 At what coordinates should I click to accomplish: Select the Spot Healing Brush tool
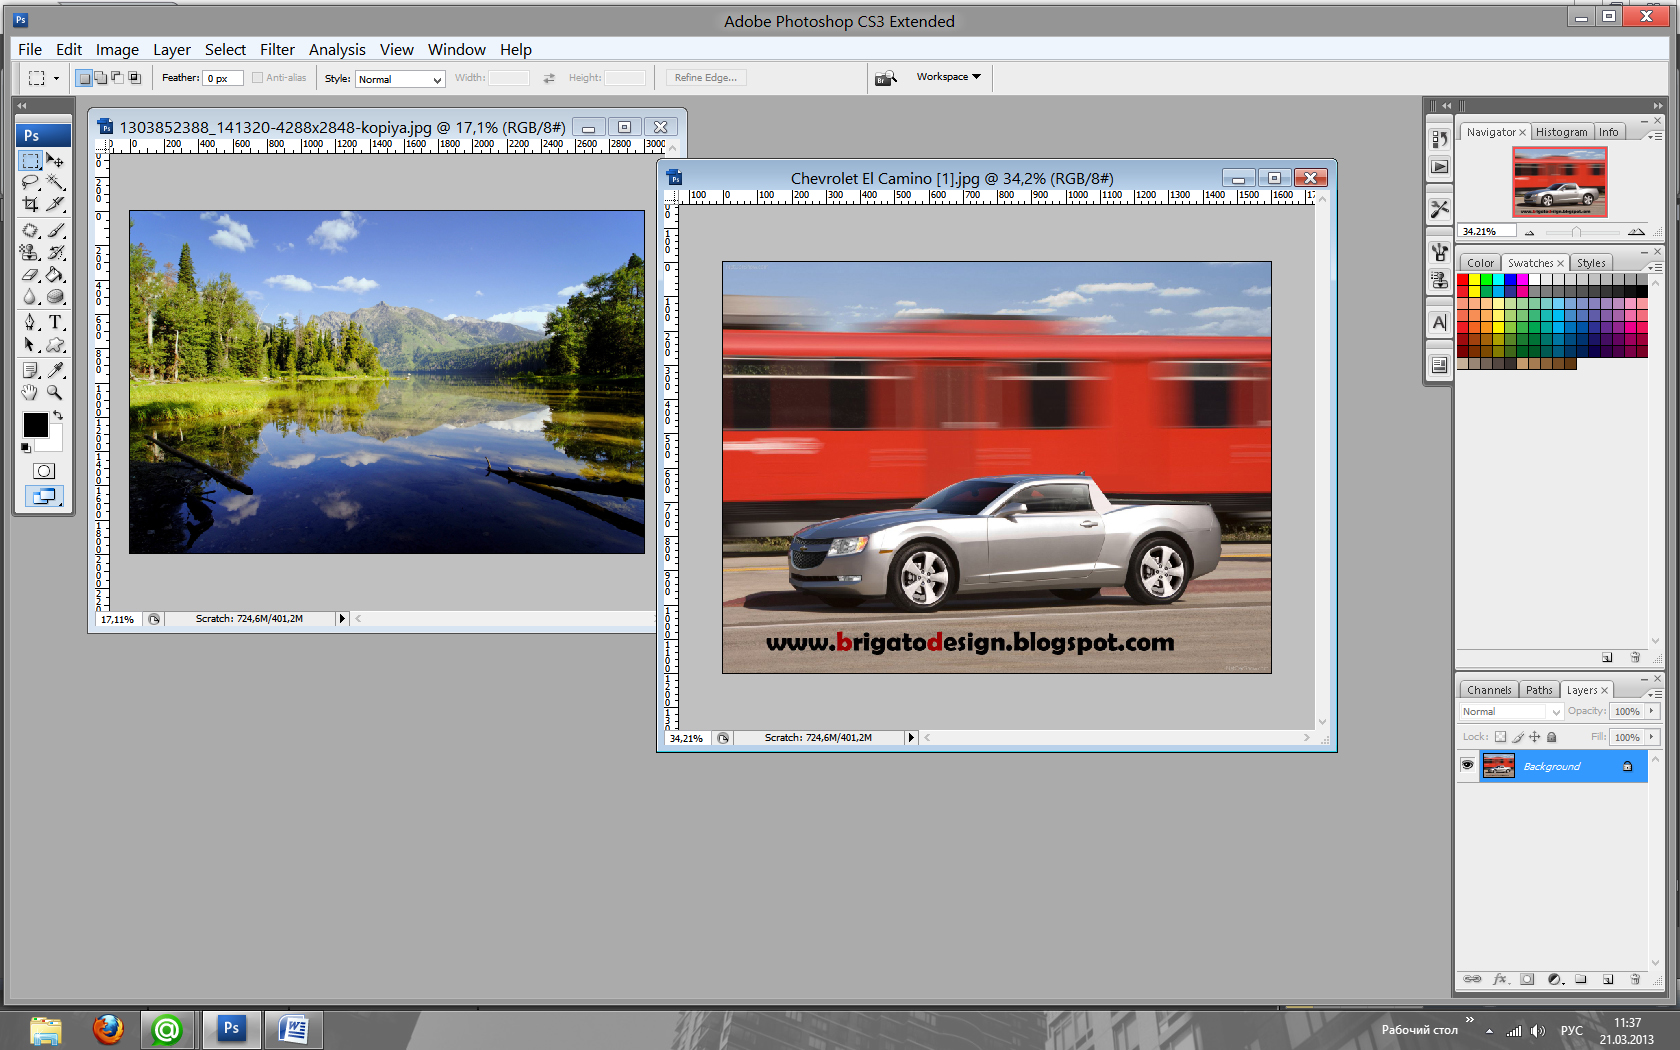(31, 230)
